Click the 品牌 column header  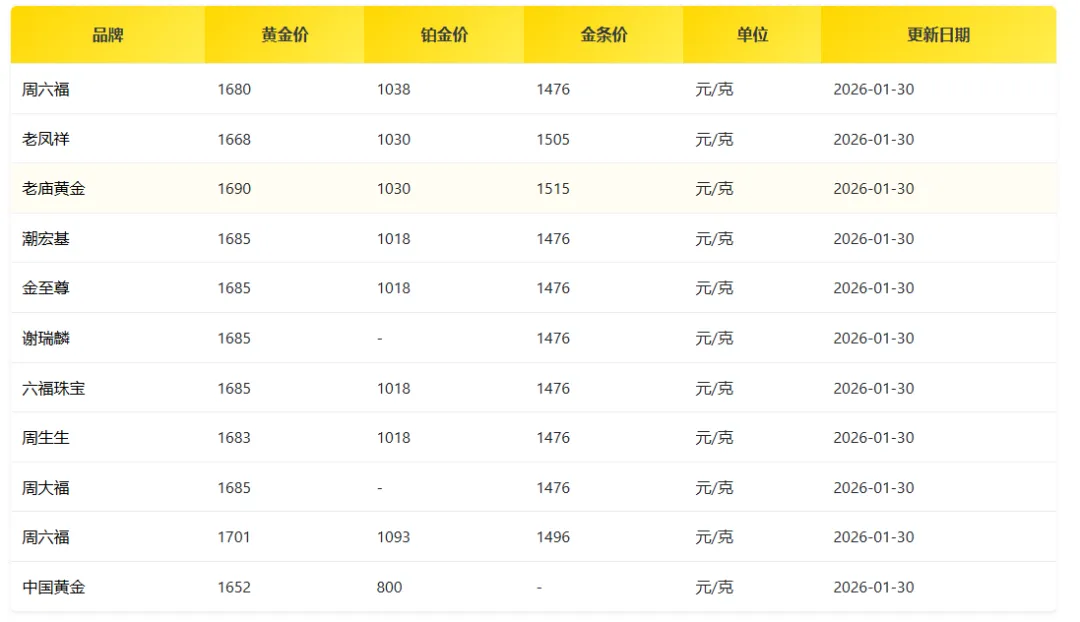point(107,35)
